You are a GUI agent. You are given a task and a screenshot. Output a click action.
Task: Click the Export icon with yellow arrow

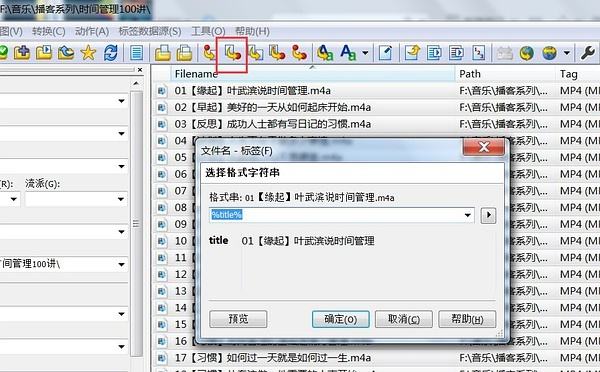pyautogui.click(x=412, y=53)
